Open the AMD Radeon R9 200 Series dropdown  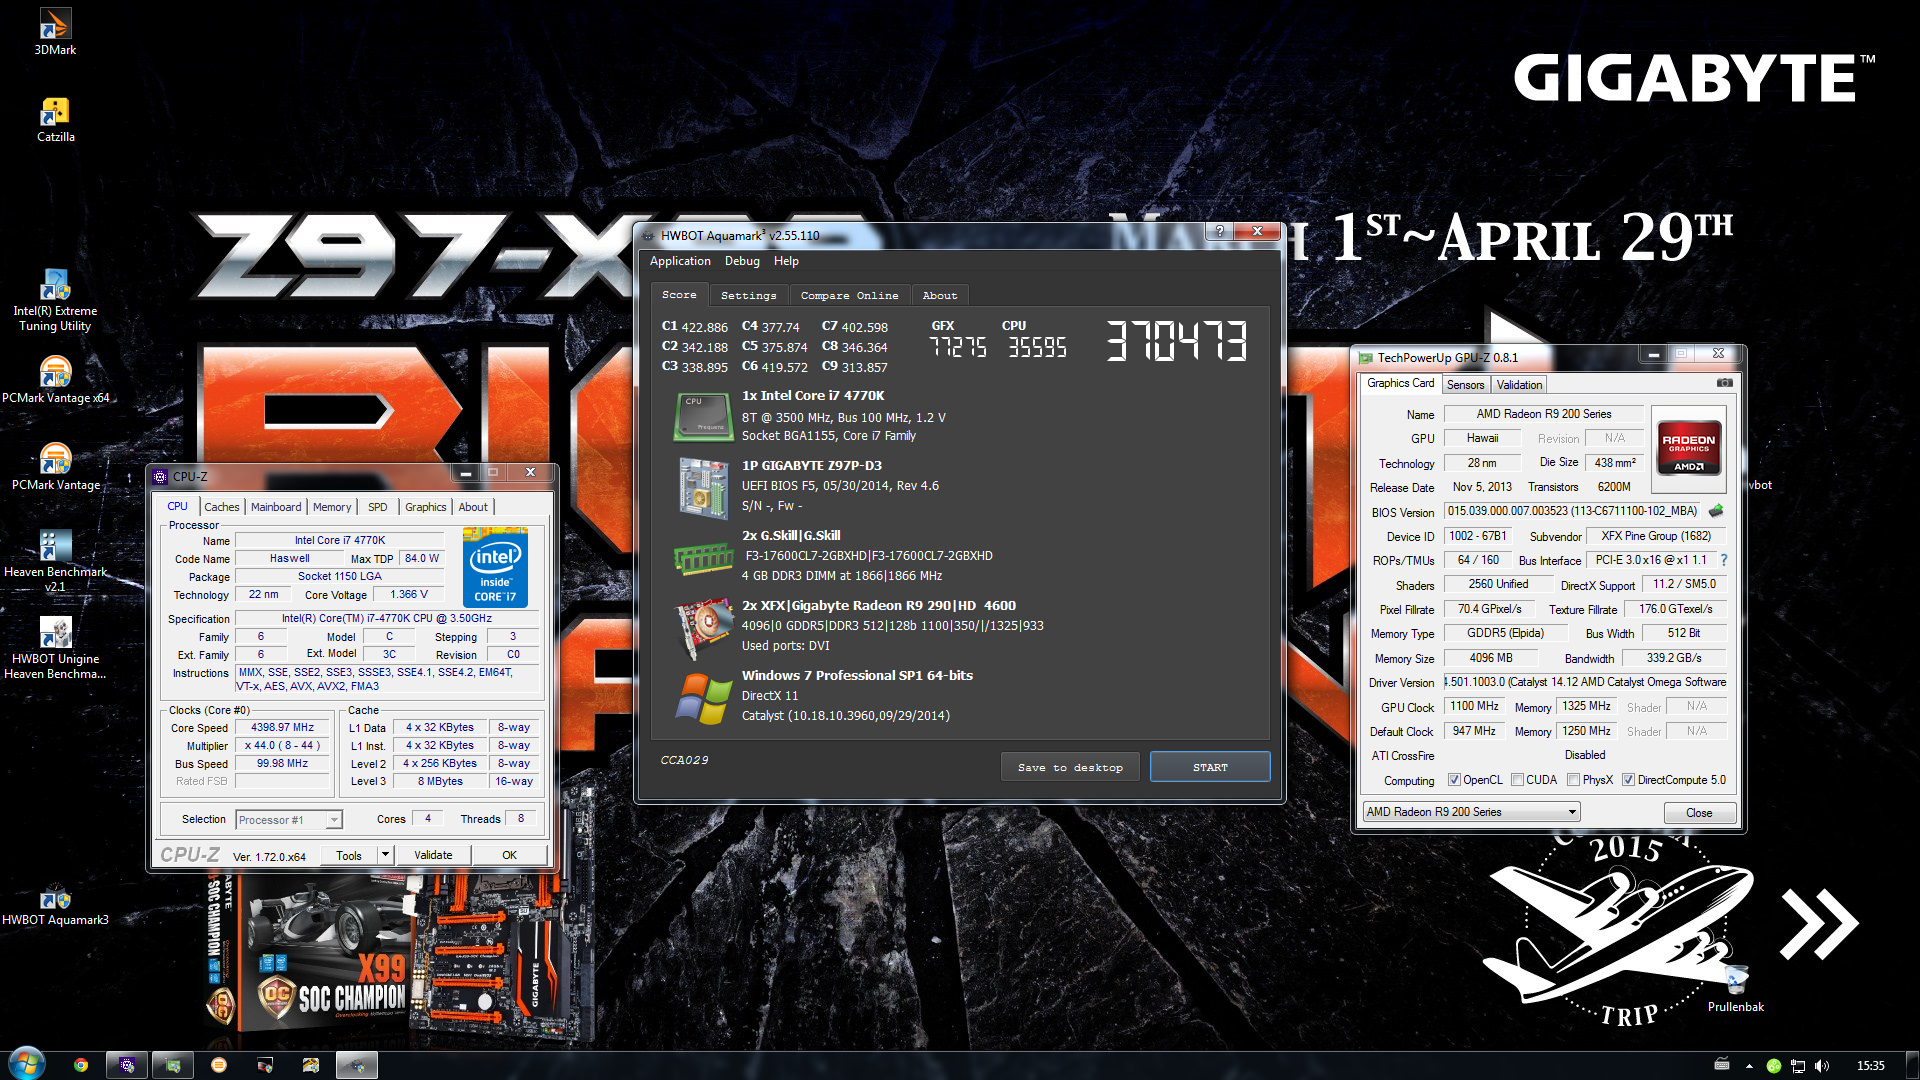tap(1471, 812)
